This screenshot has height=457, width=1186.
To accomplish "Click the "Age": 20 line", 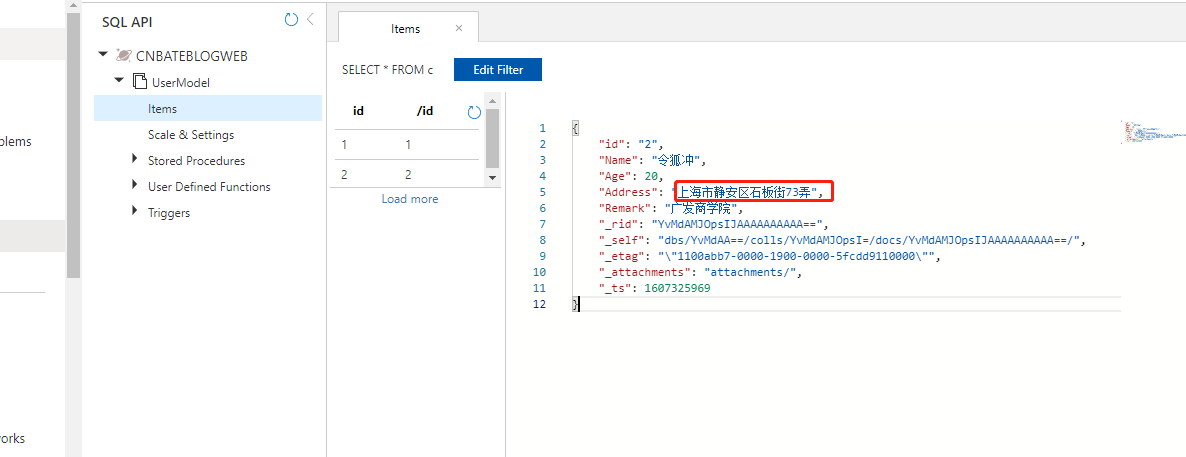I will [631, 176].
